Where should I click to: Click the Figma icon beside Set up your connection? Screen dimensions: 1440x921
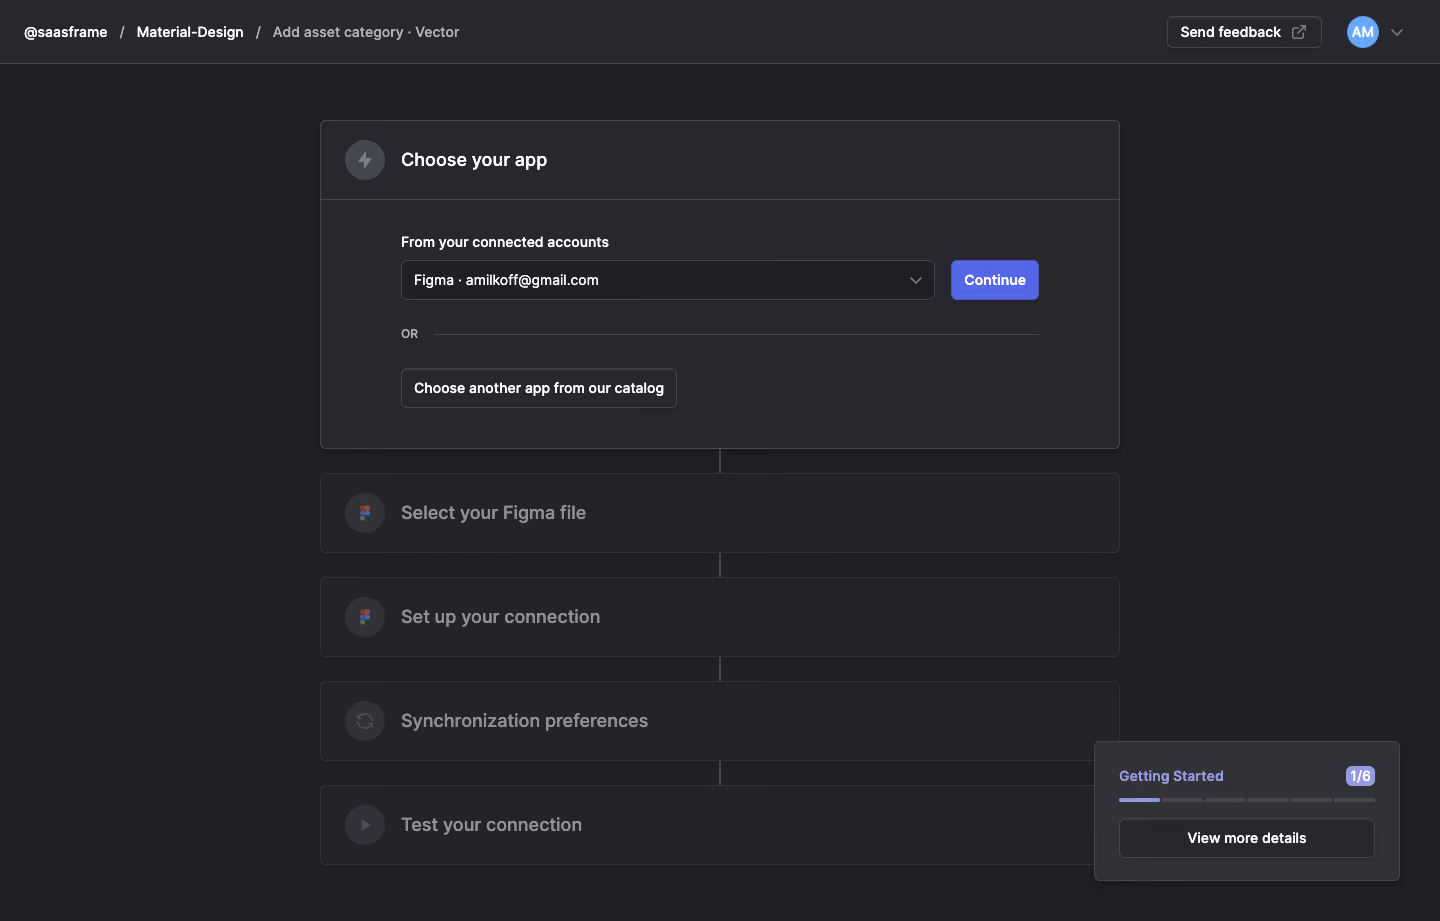365,617
